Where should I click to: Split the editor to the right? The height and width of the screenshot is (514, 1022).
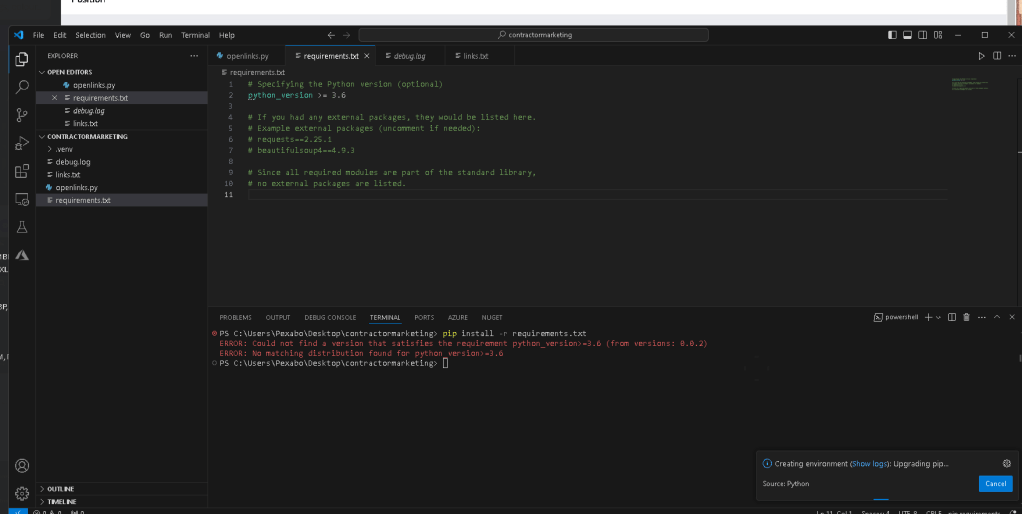tap(997, 56)
